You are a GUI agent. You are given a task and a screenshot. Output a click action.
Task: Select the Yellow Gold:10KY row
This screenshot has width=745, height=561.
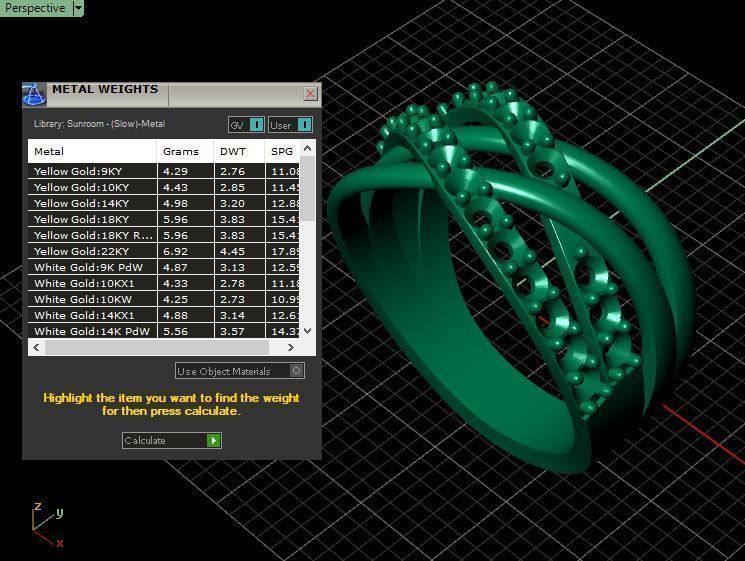[x=164, y=187]
